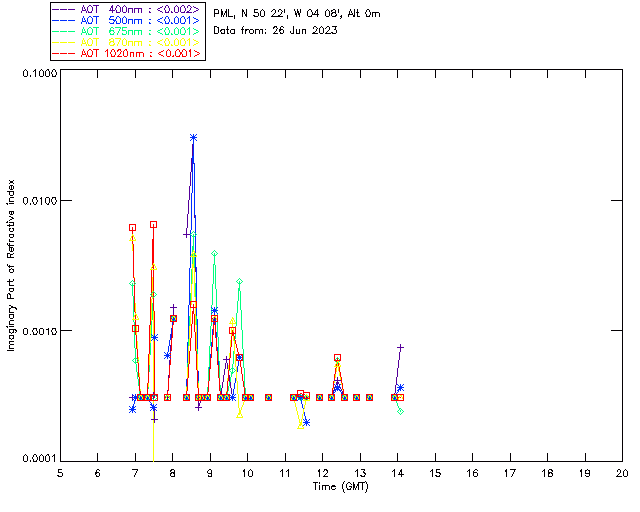Screen dimensions: 640x512
Task: Click the 'Data from: 26 Jun 2023' text
Action: [x=276, y=30]
